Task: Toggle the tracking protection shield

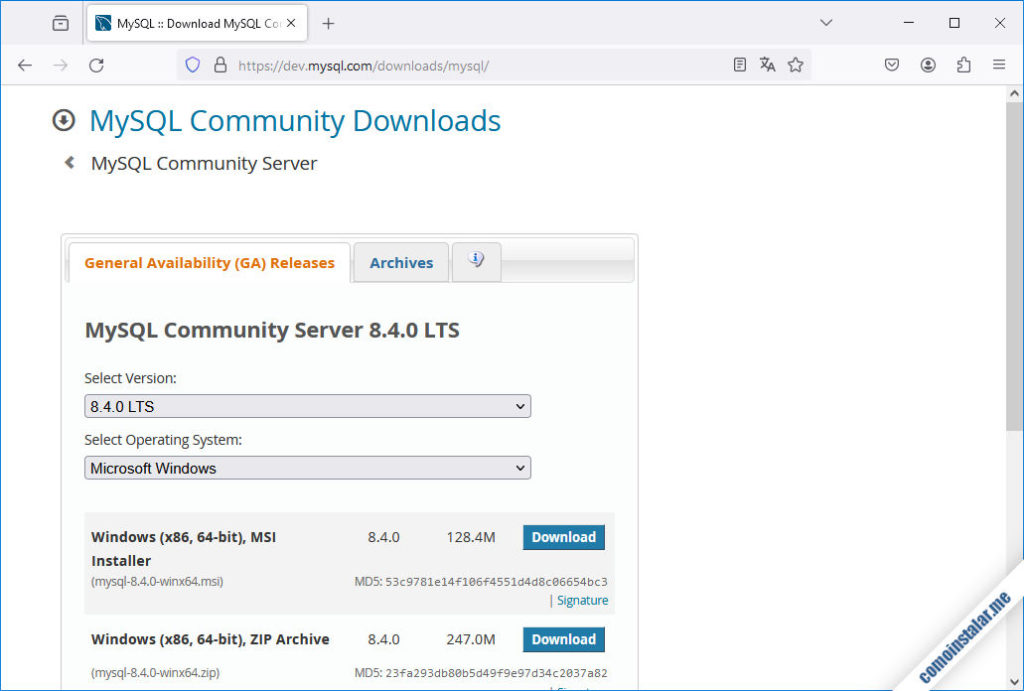Action: [x=191, y=64]
